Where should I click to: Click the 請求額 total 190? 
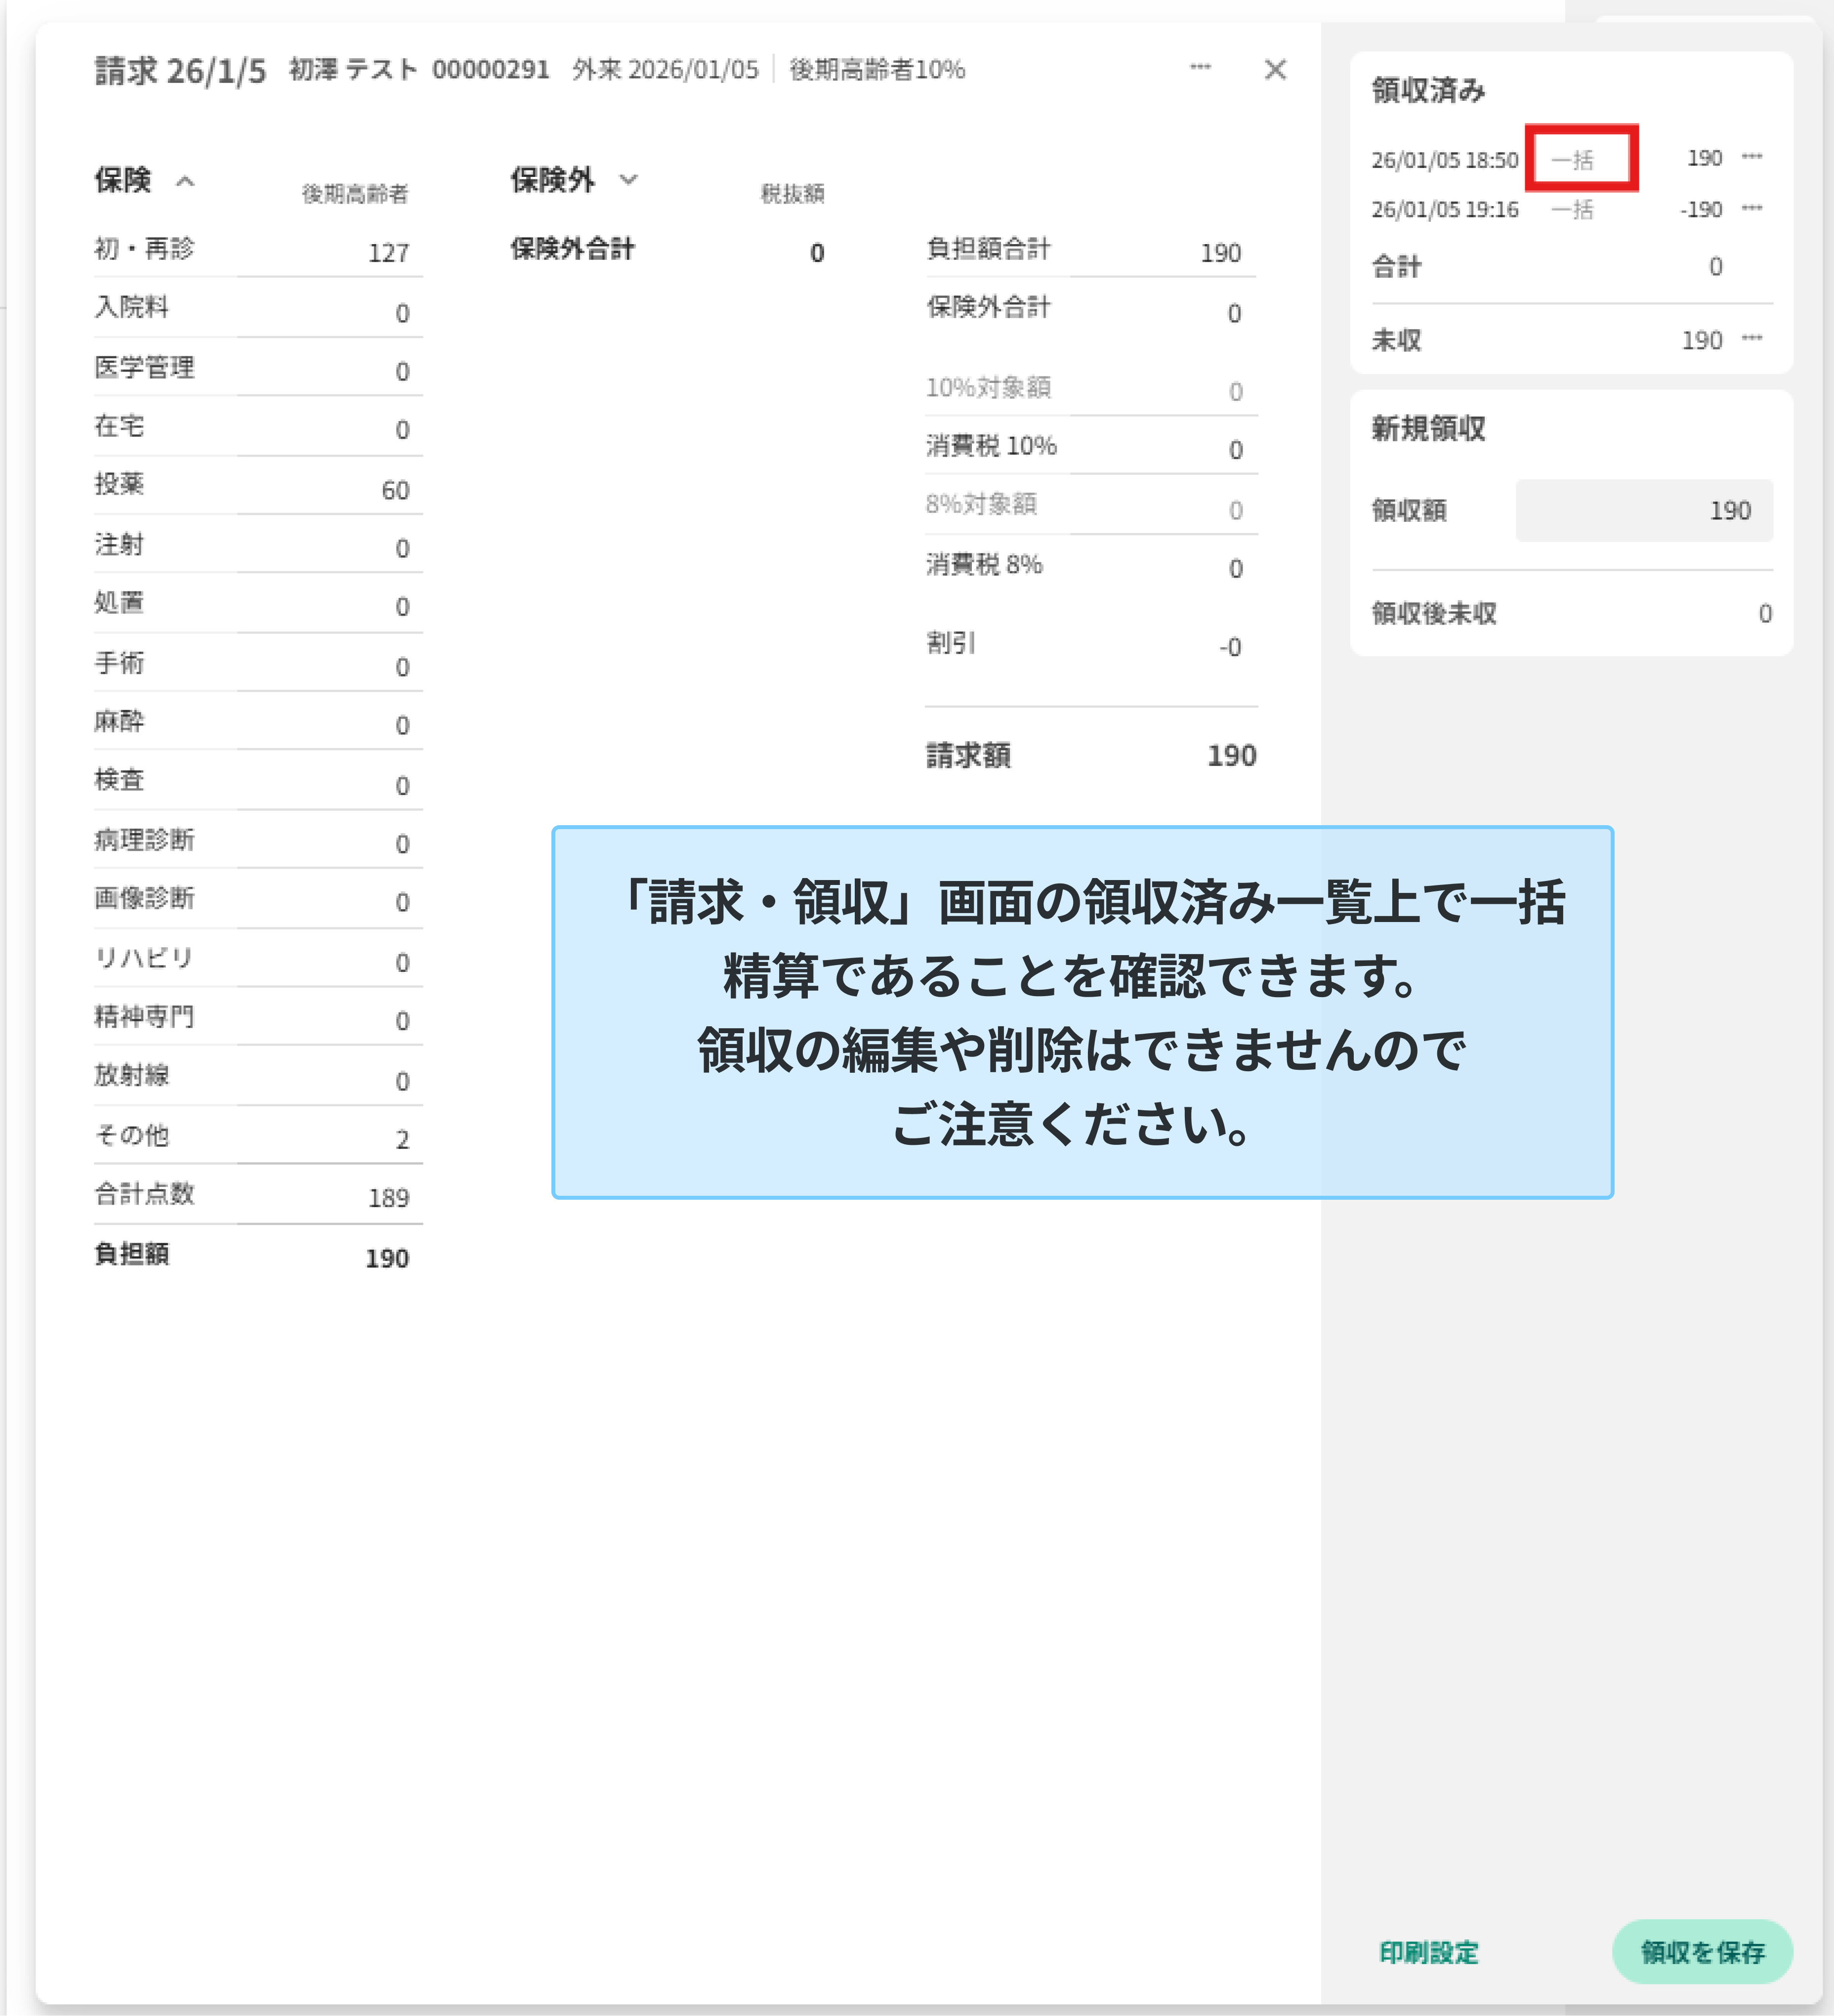(x=1231, y=755)
